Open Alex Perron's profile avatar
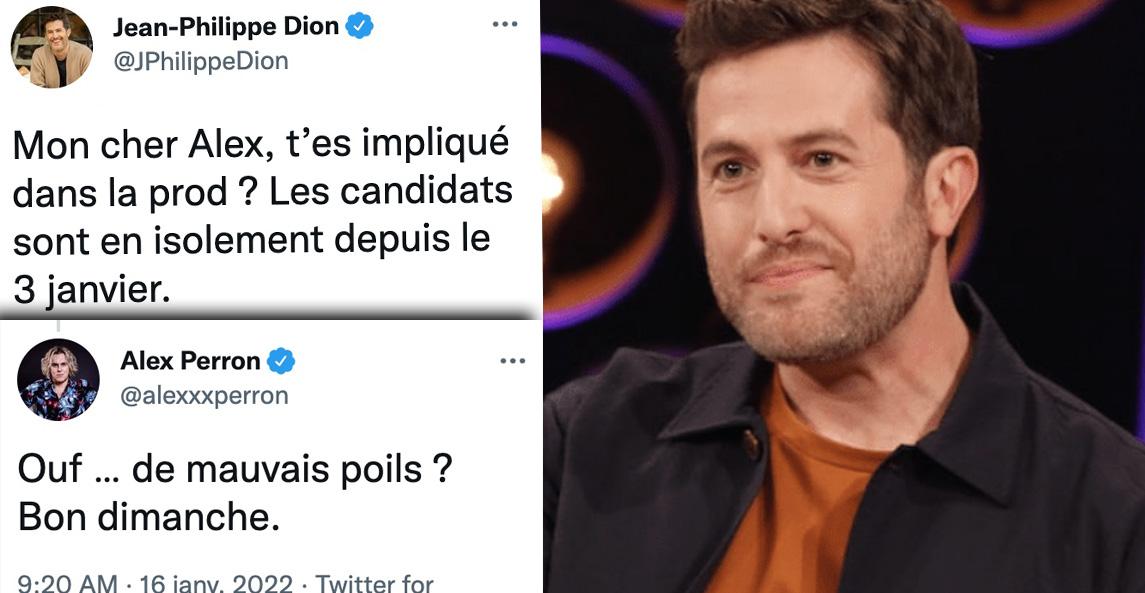1145x593 pixels. 58,380
